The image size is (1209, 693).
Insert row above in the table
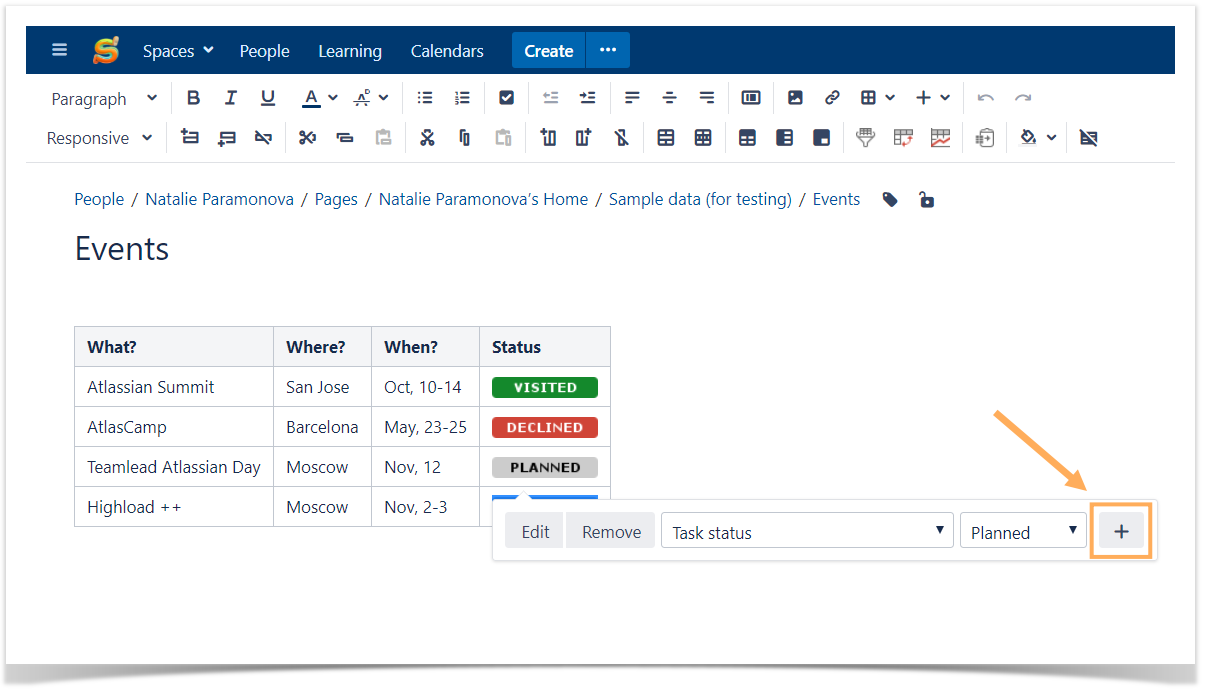pyautogui.click(x=190, y=138)
